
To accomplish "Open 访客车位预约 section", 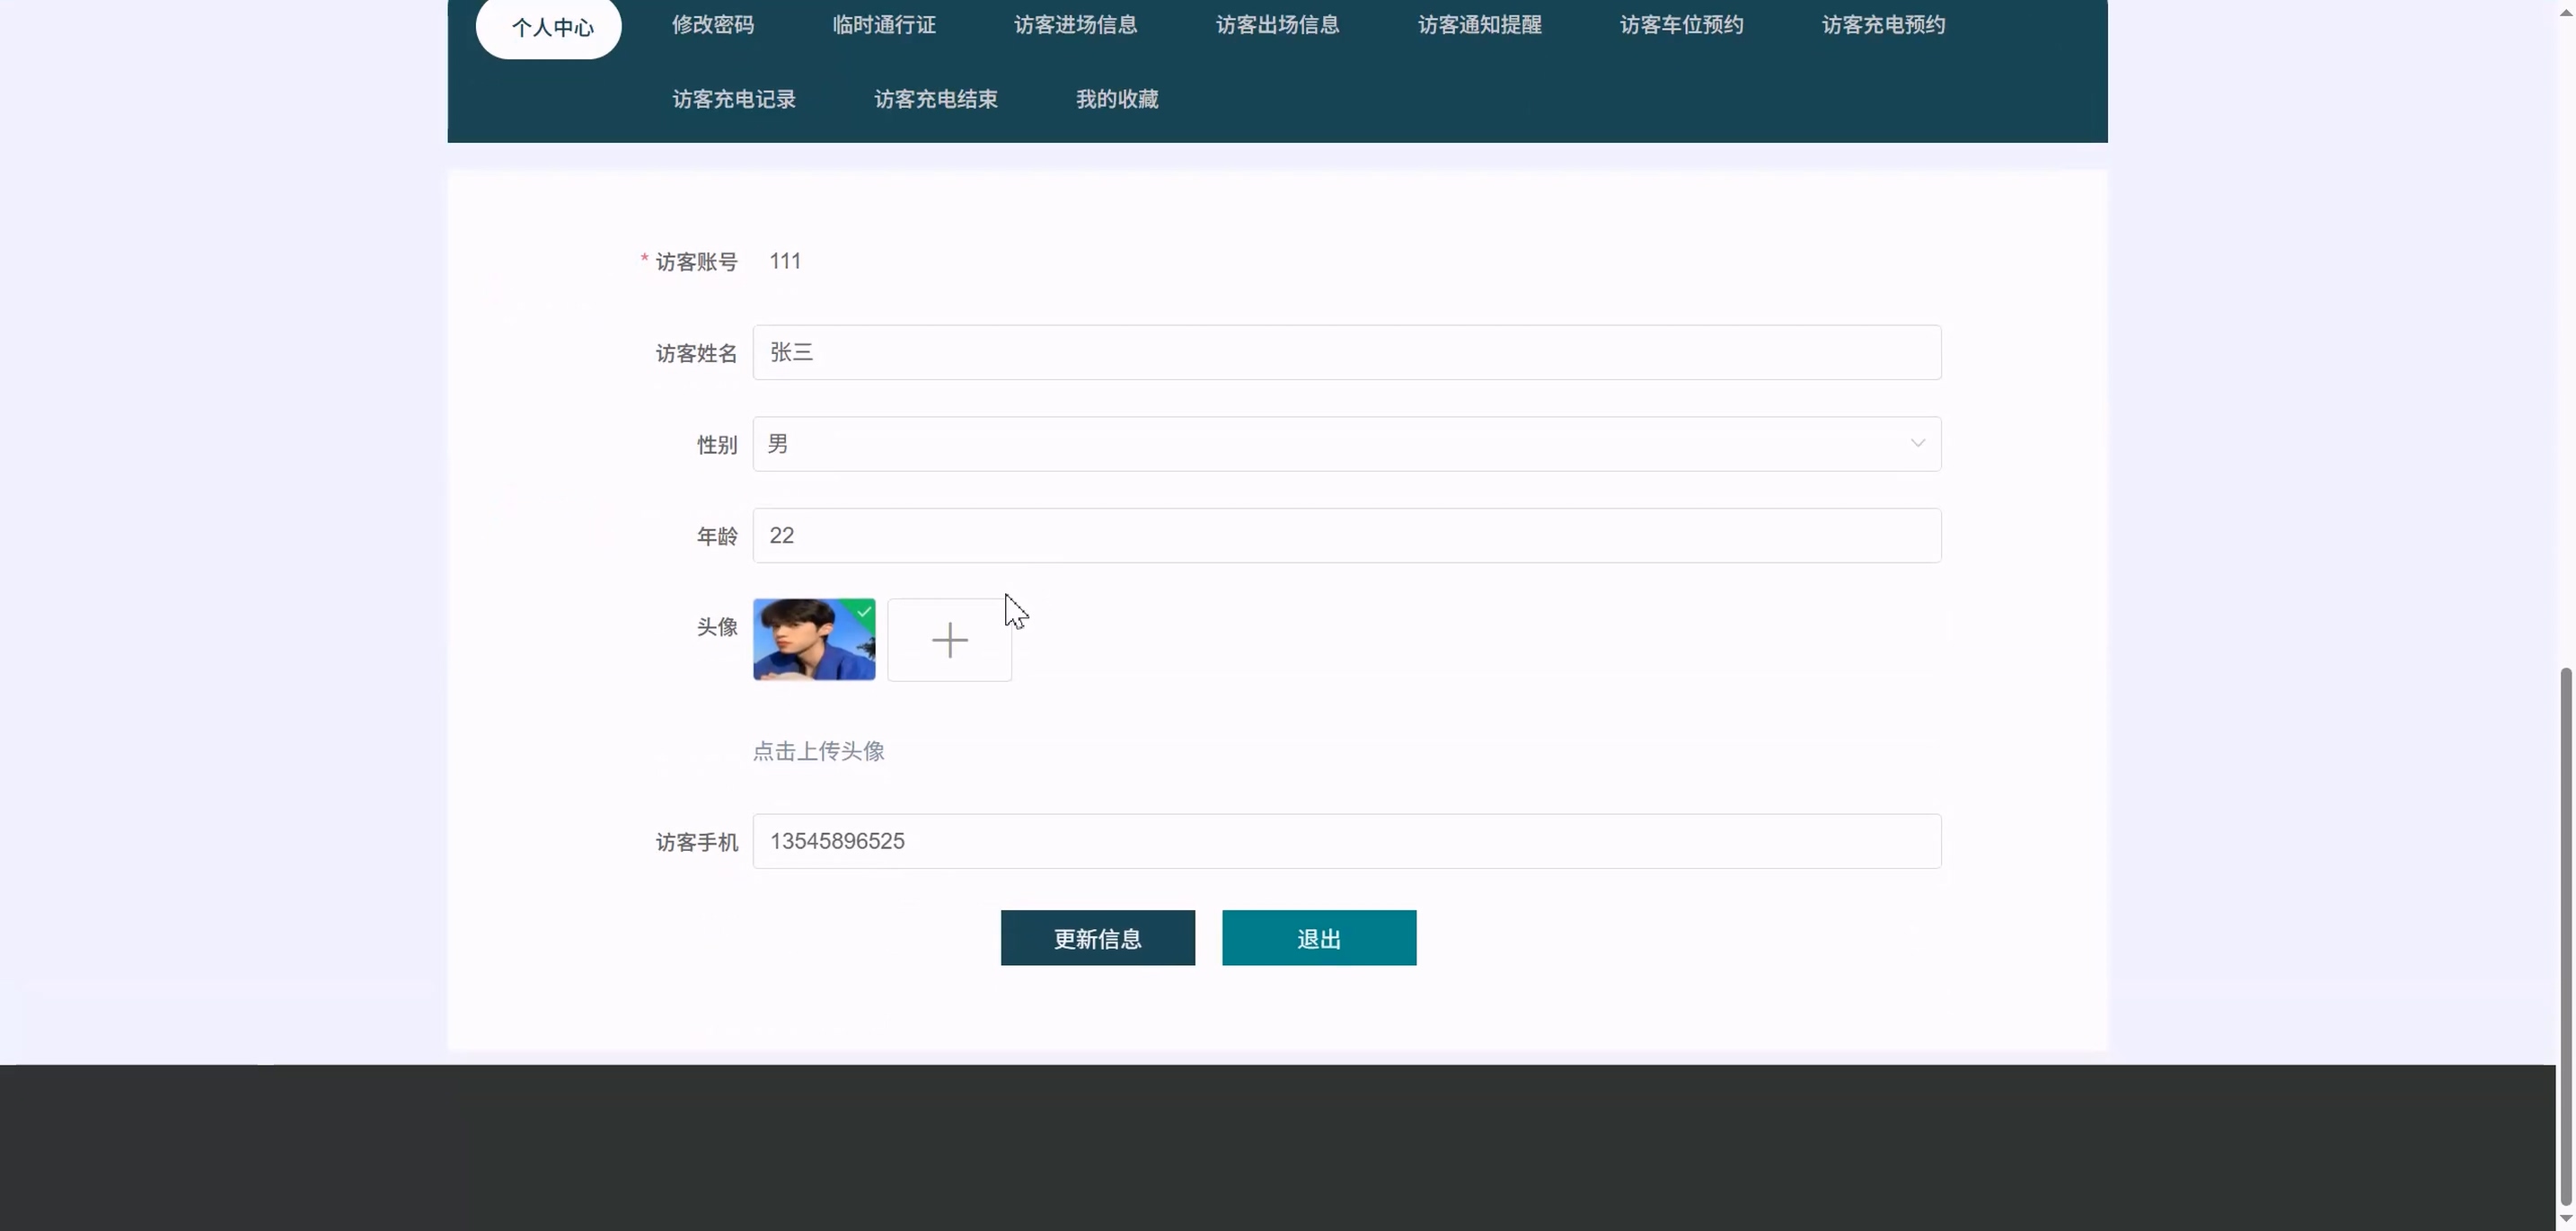I will (x=1681, y=25).
